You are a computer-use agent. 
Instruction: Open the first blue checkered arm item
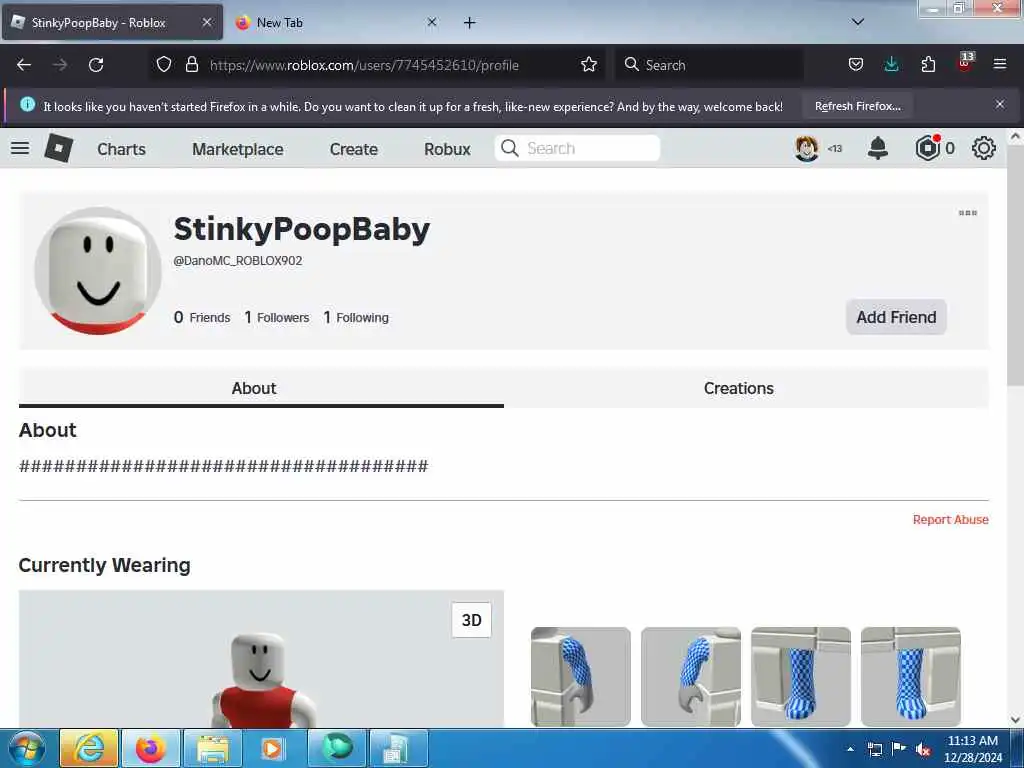[581, 677]
